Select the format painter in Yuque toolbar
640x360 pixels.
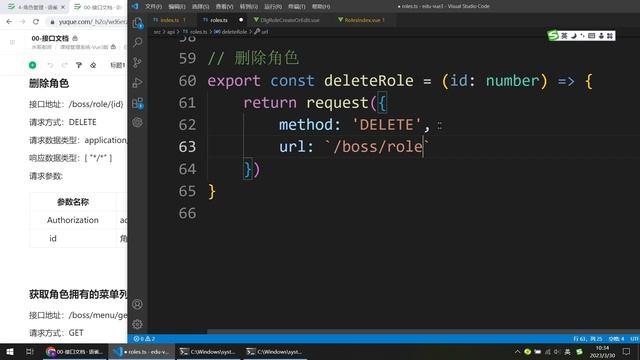[79, 65]
